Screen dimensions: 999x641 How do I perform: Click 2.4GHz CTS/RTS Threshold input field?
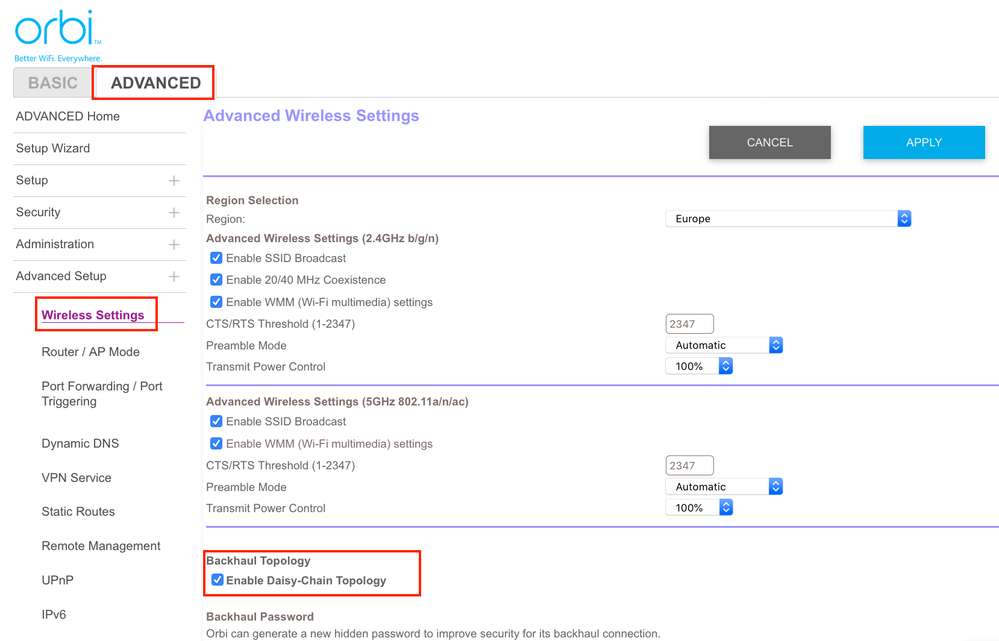(689, 324)
